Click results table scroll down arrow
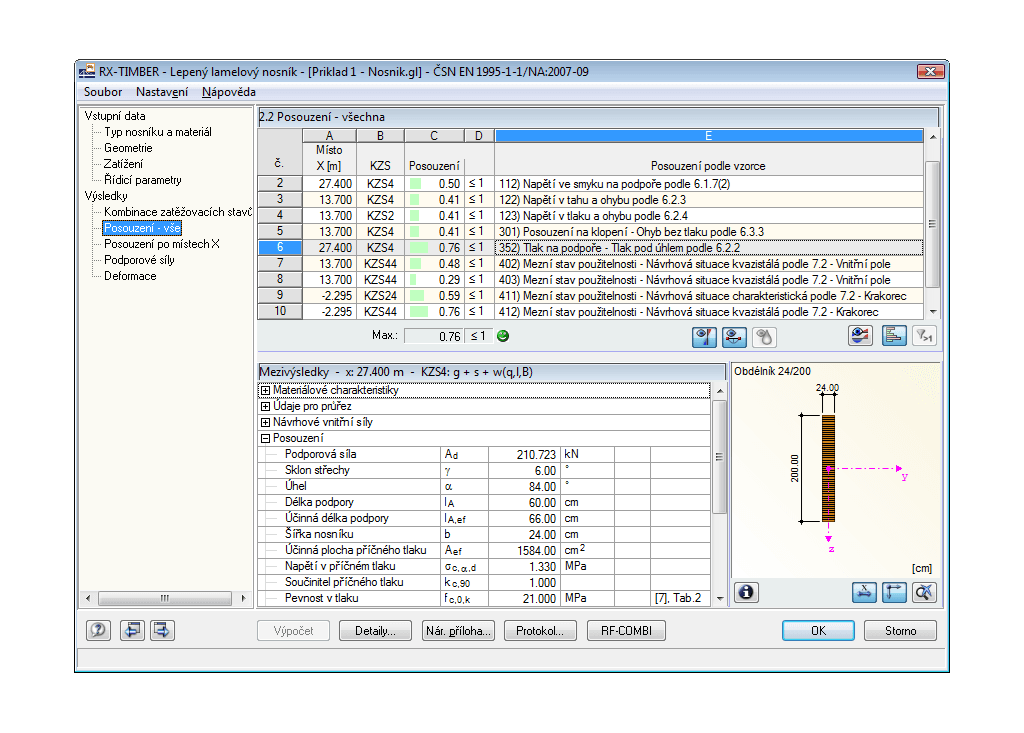1024x733 pixels. point(933,312)
